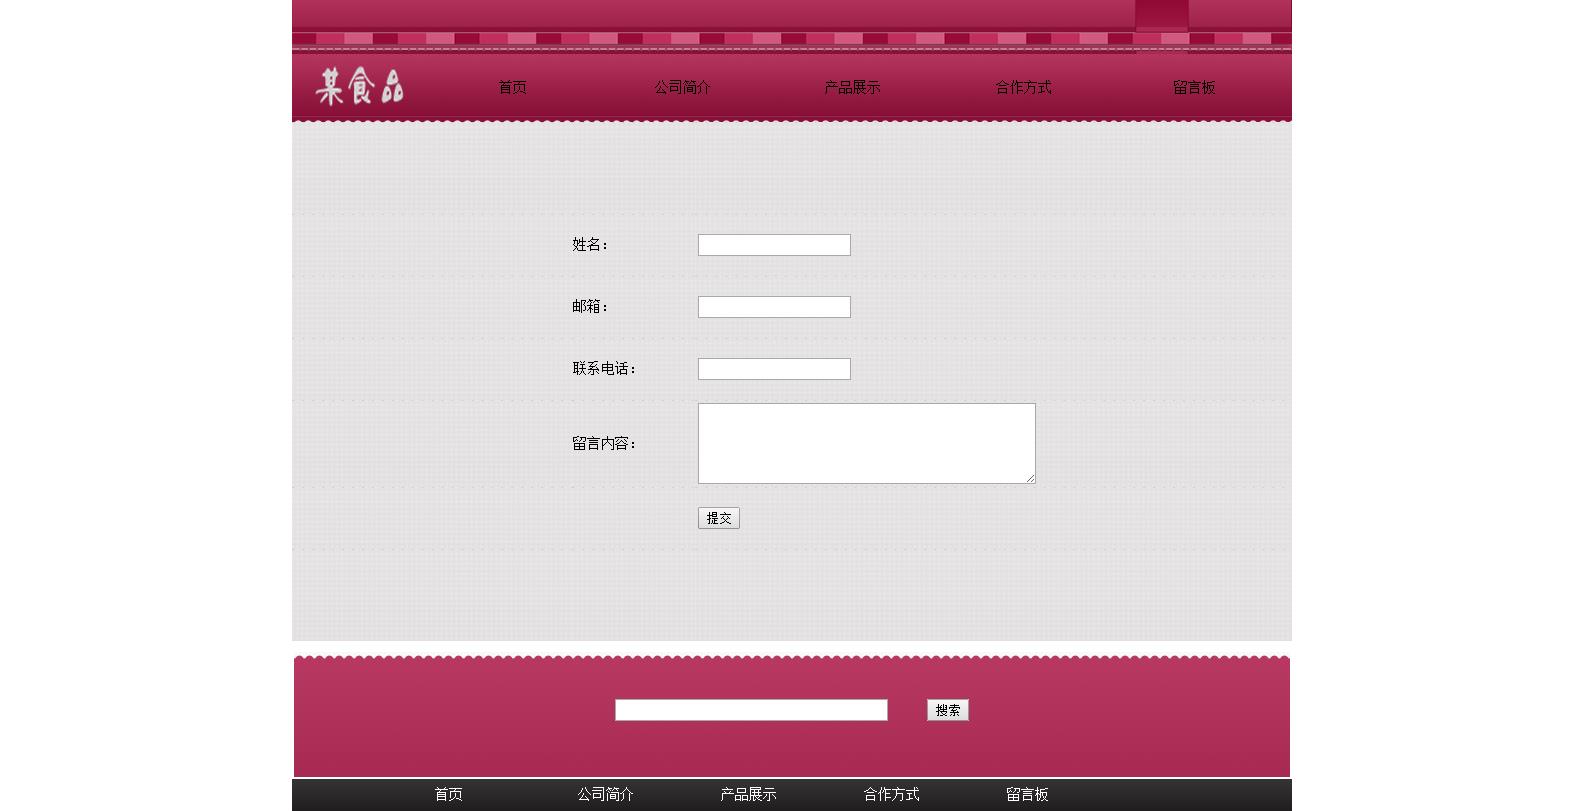Image resolution: width=1583 pixels, height=811 pixels.
Task: Go to 公司简介 in top navigation
Action: coord(682,88)
